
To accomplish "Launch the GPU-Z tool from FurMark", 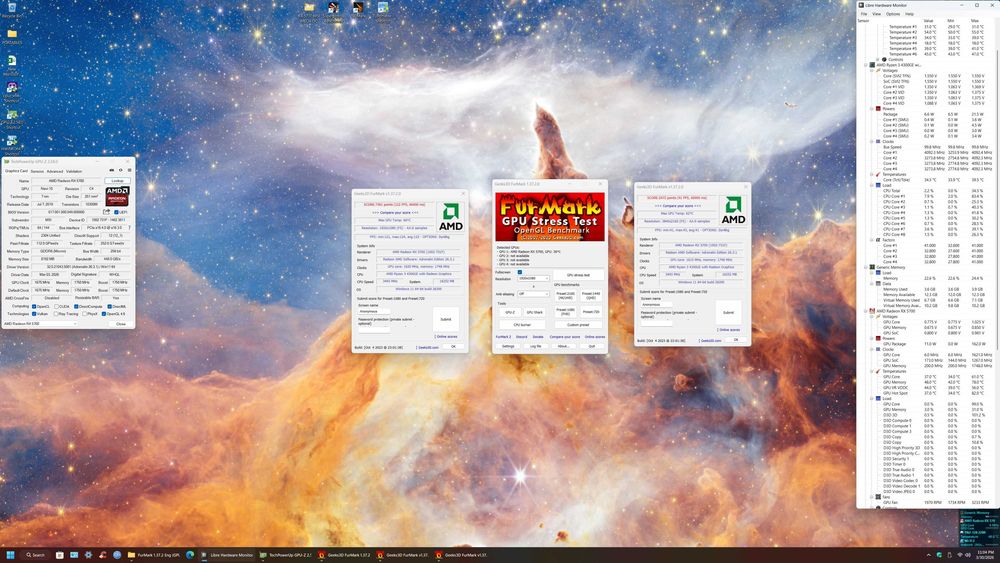I will [x=510, y=312].
